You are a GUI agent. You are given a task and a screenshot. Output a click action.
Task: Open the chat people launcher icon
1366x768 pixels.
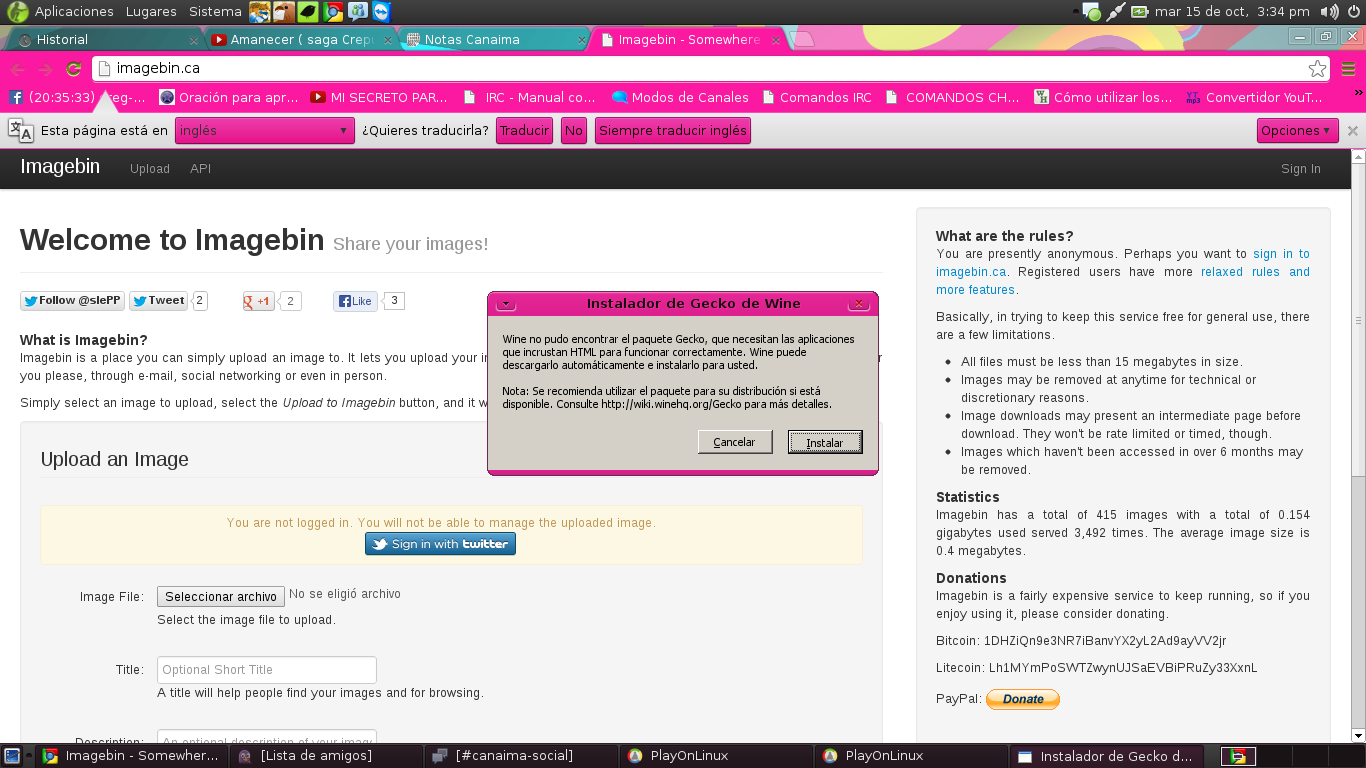[x=357, y=12]
